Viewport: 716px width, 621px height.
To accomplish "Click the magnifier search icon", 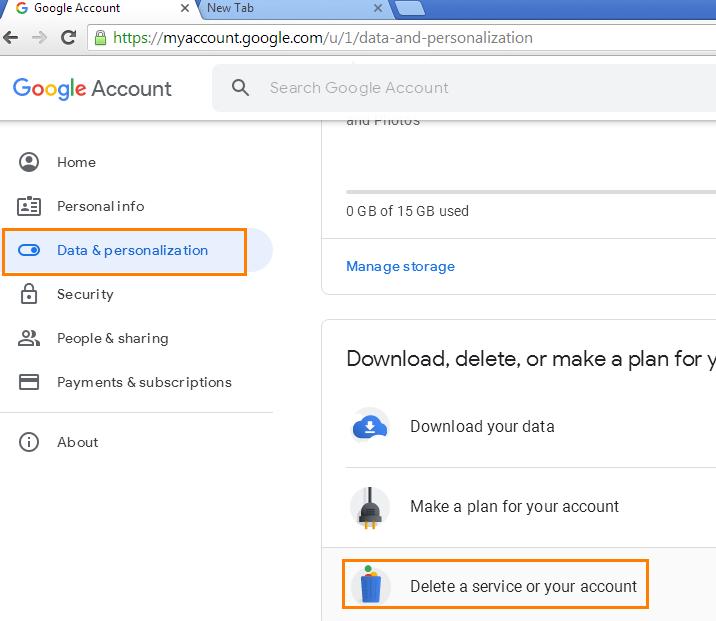I will [240, 87].
